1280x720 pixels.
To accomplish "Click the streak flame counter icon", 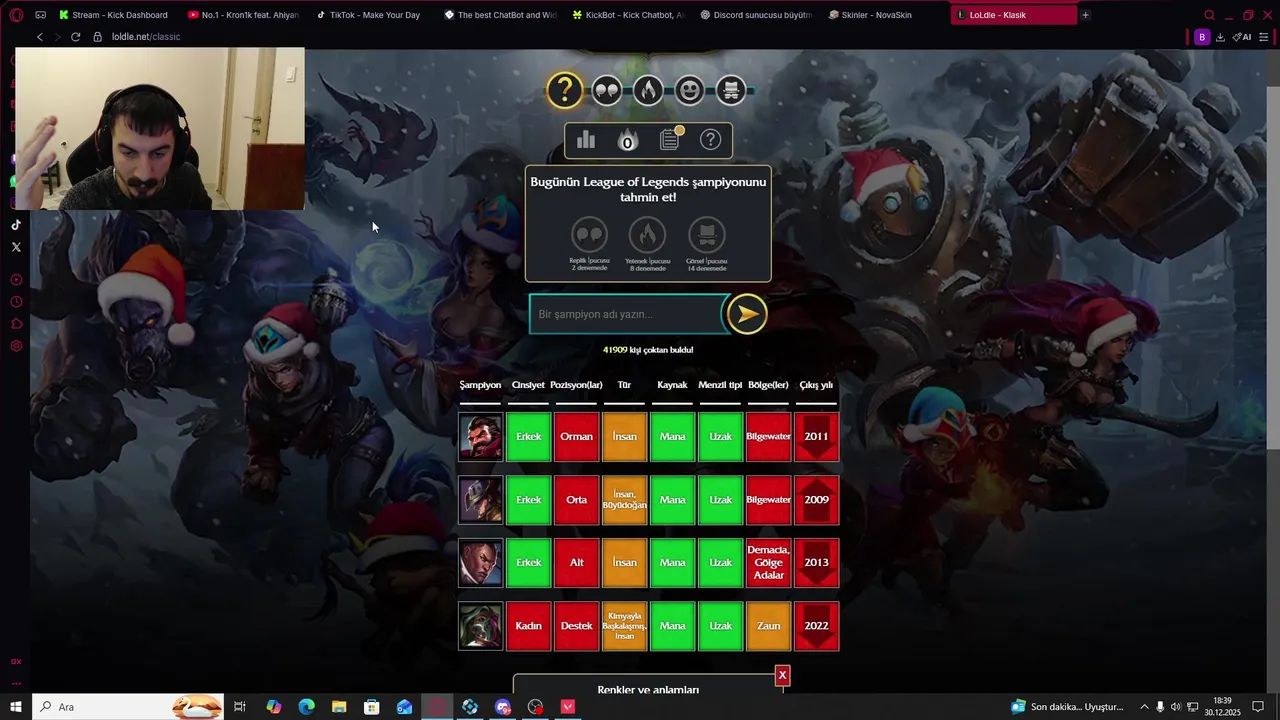I will click(627, 140).
